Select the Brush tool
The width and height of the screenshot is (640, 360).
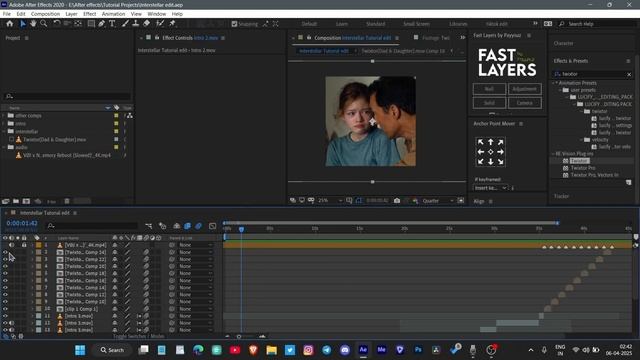pos(125,24)
